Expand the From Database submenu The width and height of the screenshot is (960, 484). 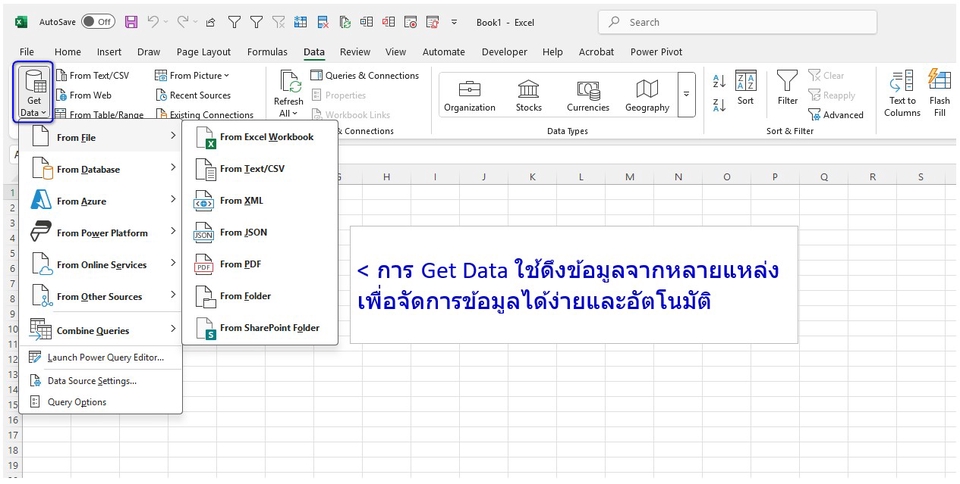click(101, 169)
